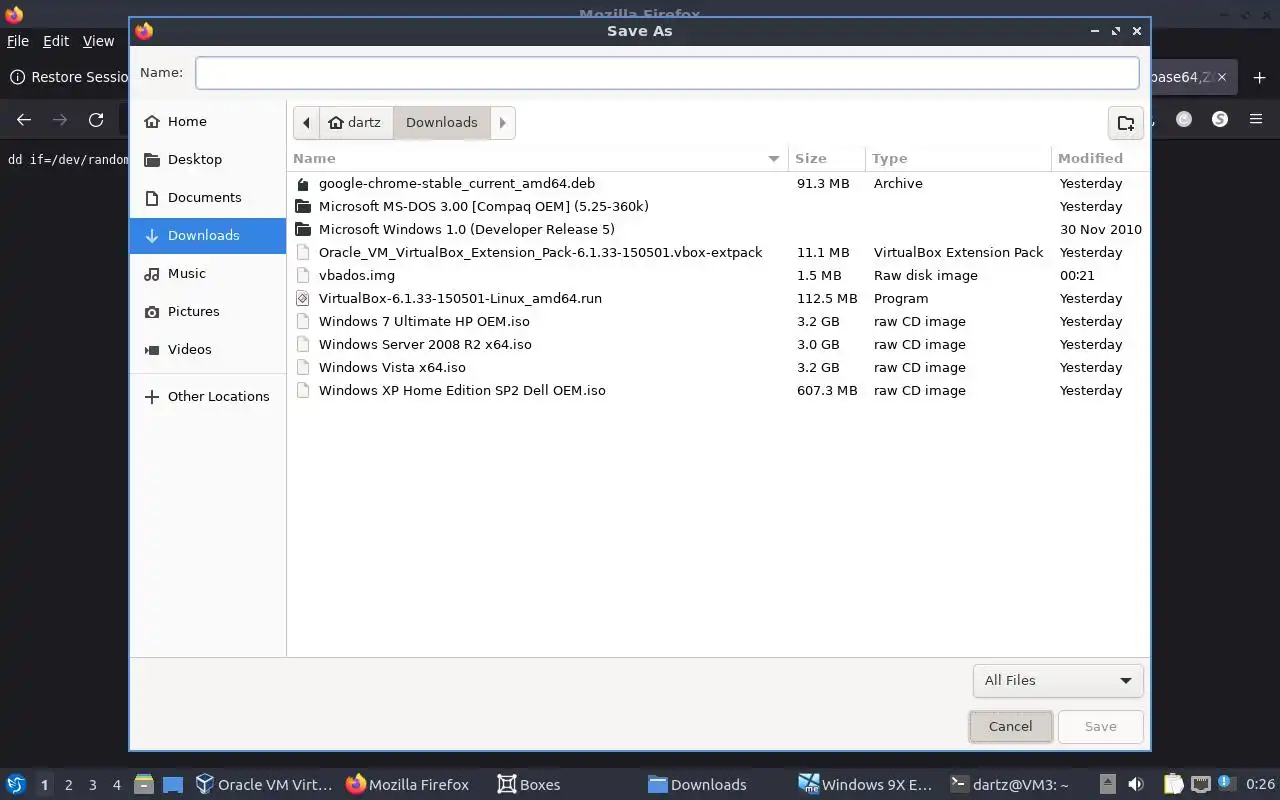Switch to workspace 2
This screenshot has width=1280, height=800.
(68, 785)
